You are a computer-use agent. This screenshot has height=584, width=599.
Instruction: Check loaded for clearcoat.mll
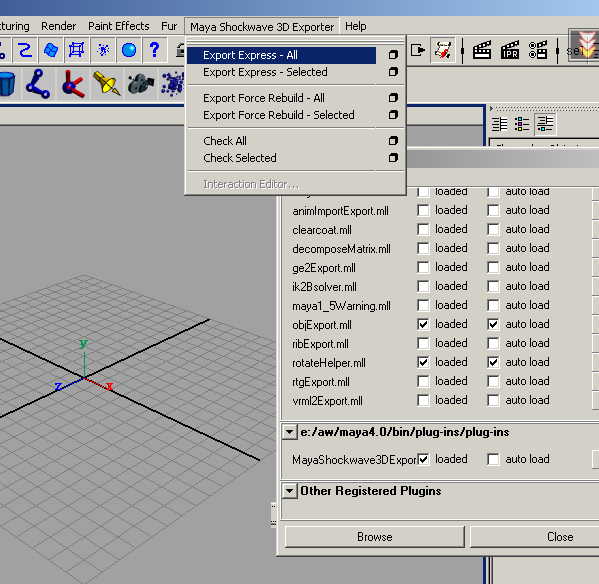pyautogui.click(x=423, y=229)
